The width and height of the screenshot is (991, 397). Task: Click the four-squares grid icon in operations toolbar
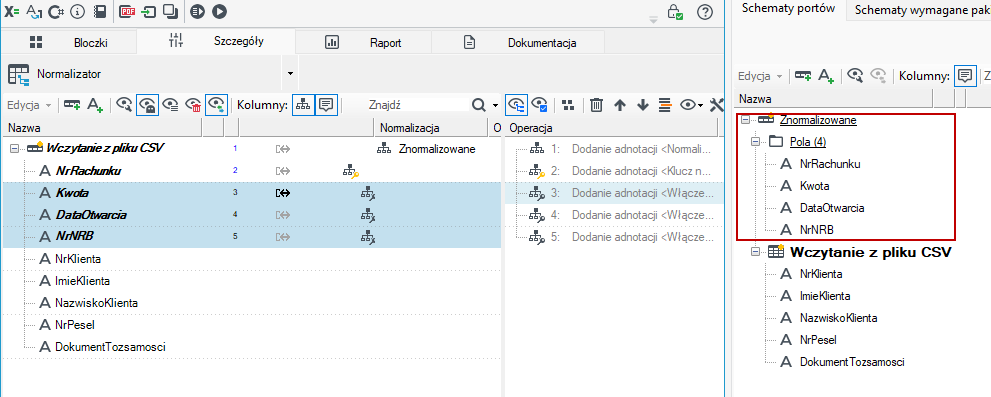tap(568, 105)
